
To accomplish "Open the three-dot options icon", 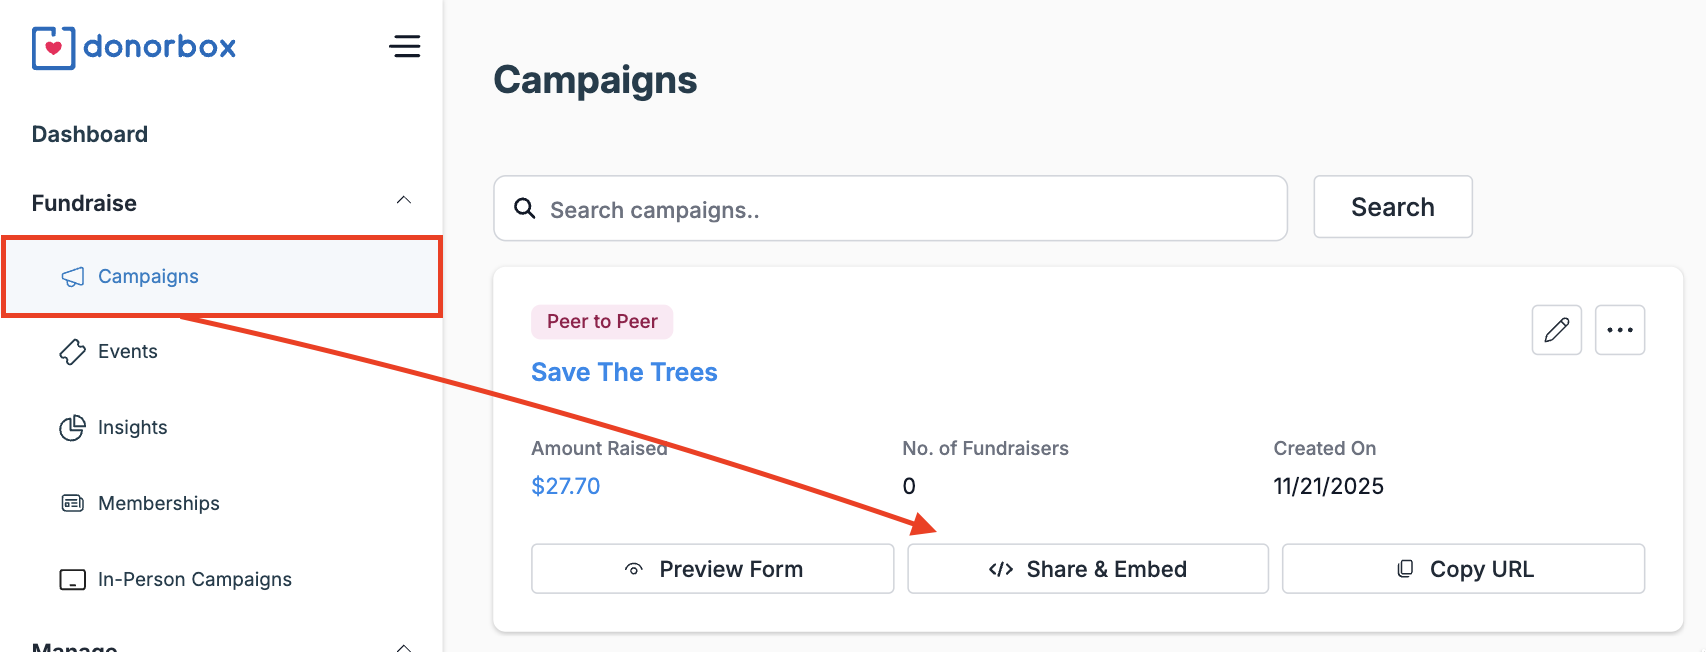I will (1620, 329).
